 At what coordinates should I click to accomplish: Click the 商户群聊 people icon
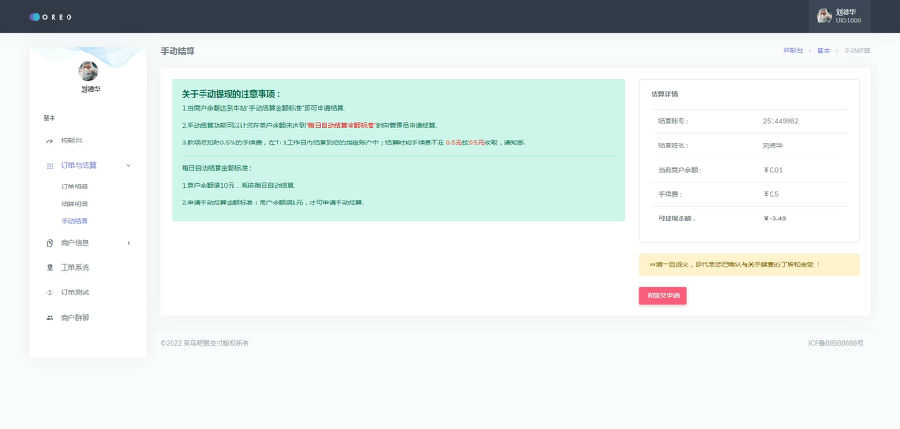click(49, 318)
